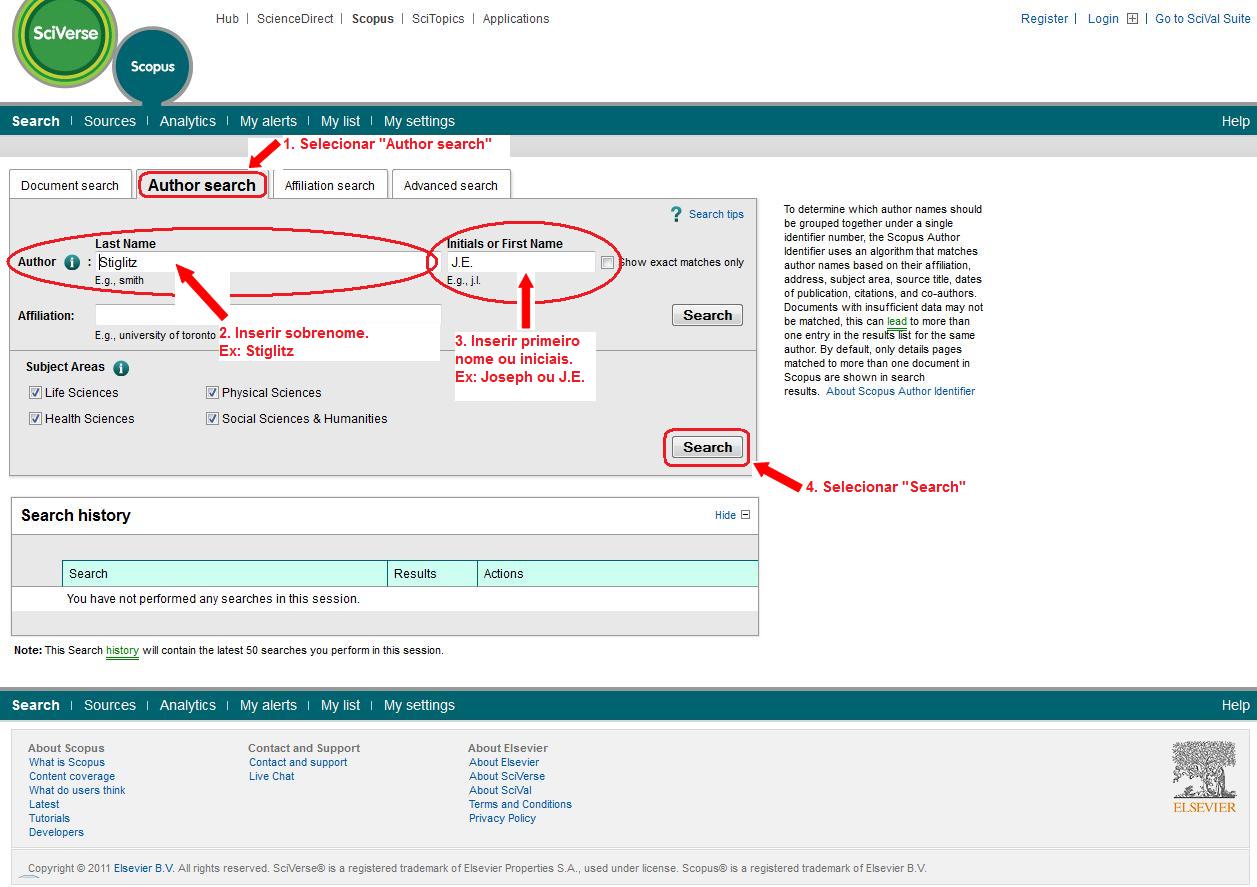Open the Affiliation search tab
Image resolution: width=1257 pixels, height=887 pixels.
pyautogui.click(x=330, y=185)
